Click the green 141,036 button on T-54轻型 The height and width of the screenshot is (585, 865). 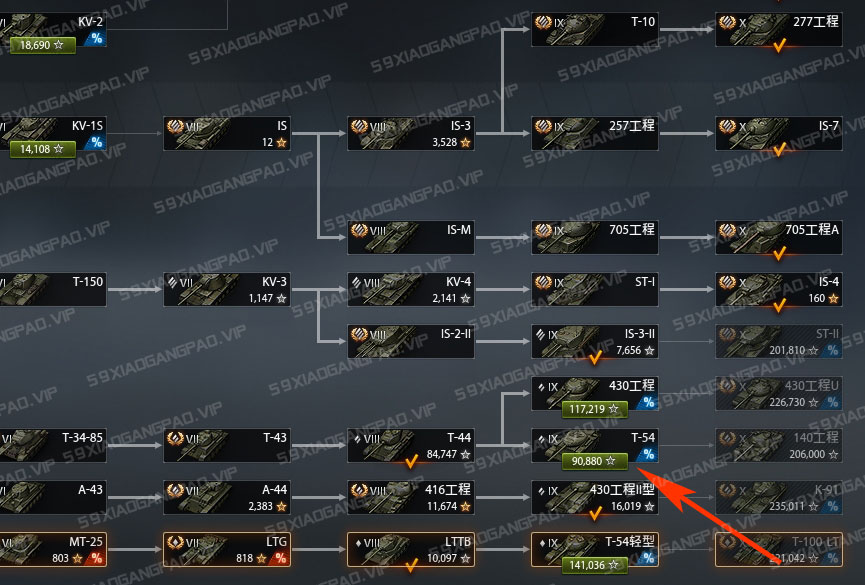pyautogui.click(x=595, y=565)
